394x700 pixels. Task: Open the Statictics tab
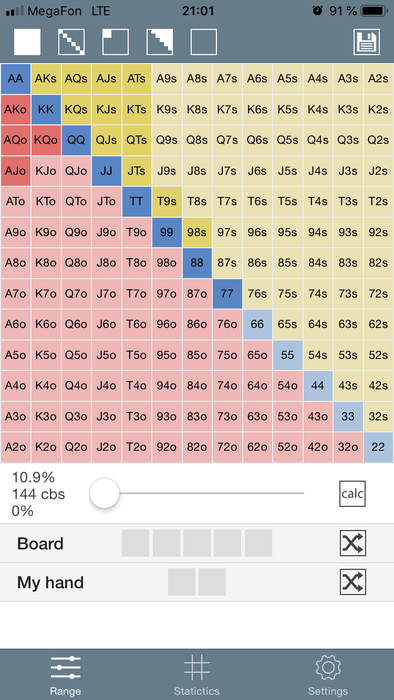[197, 675]
